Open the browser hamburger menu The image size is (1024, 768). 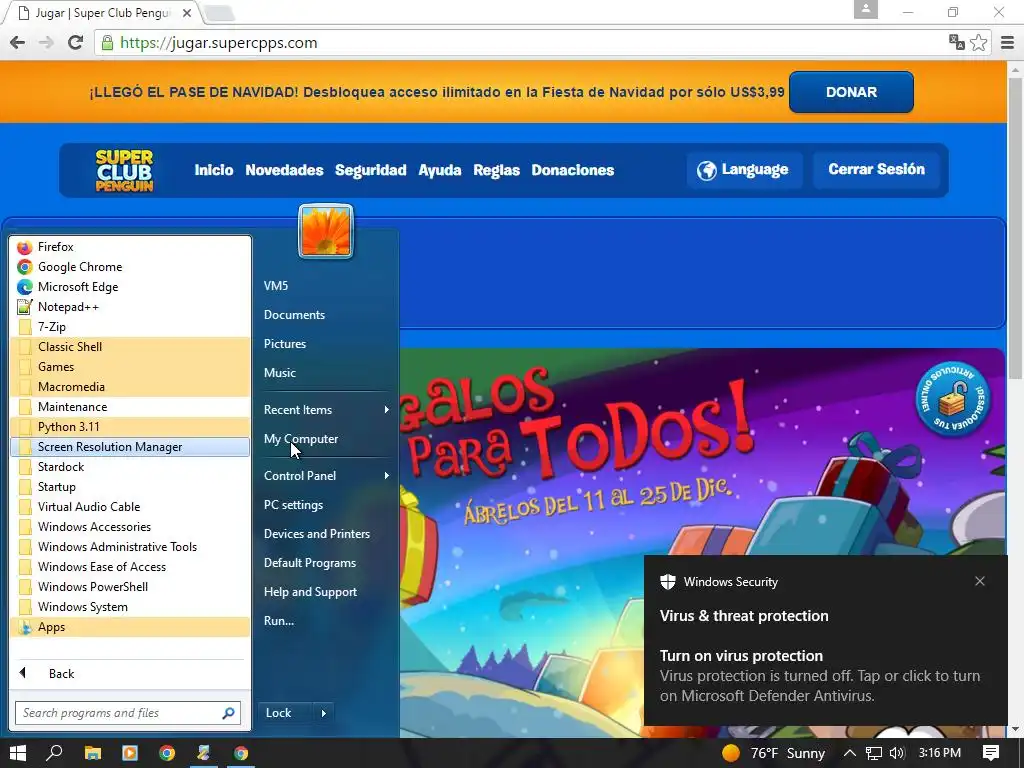[1007, 42]
